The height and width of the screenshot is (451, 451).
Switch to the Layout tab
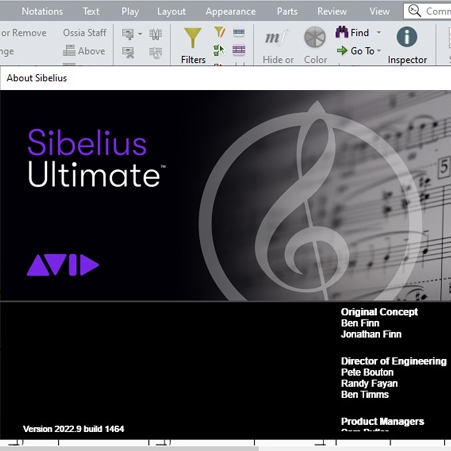click(x=171, y=12)
